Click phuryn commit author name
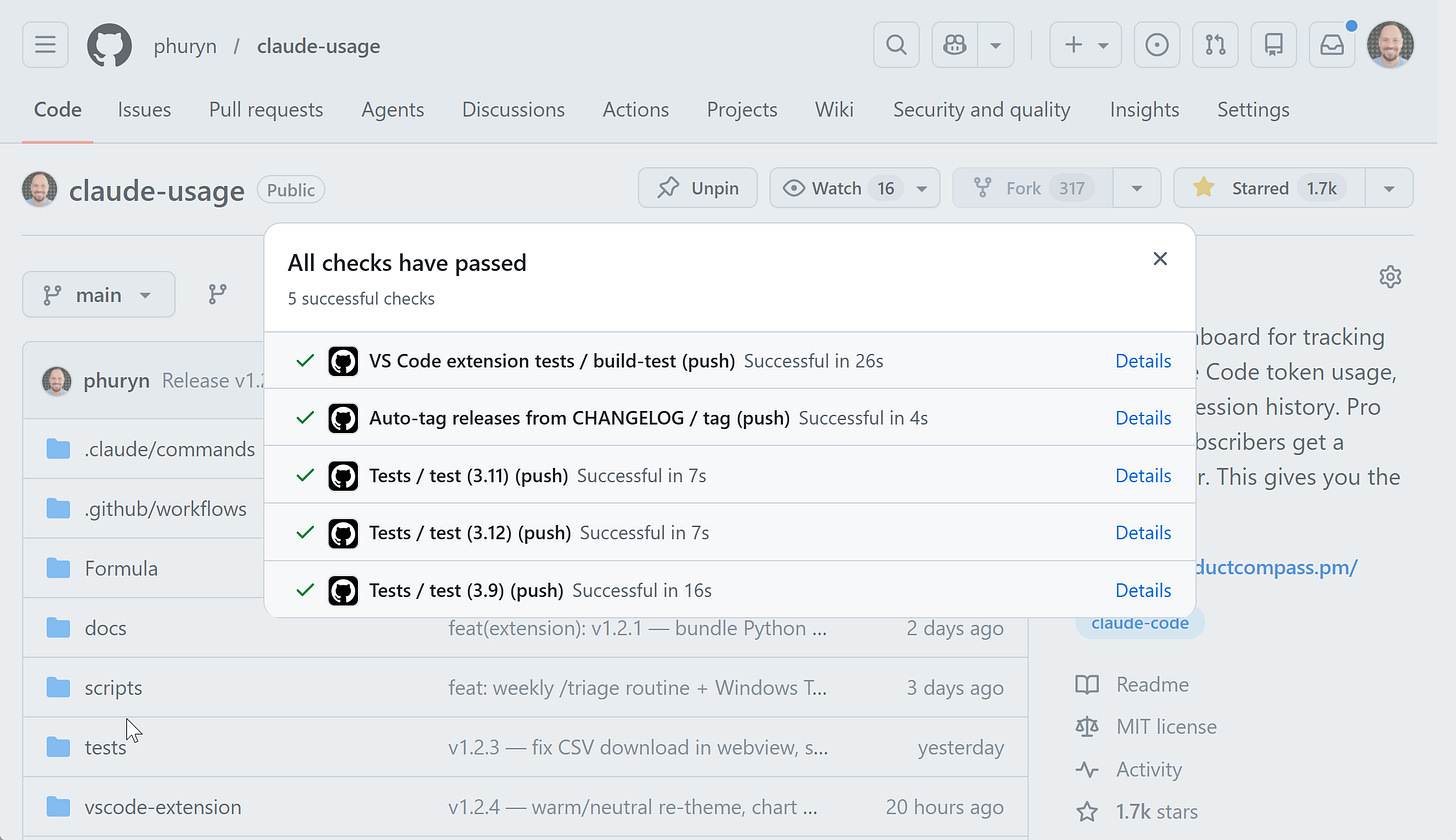Screen dimensions: 1456x840 (117, 381)
